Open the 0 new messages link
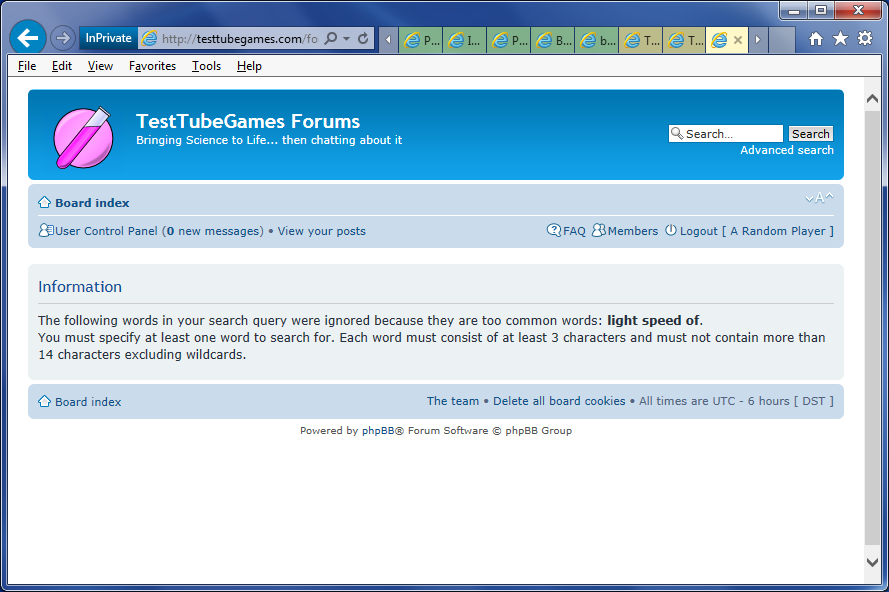 [x=213, y=231]
